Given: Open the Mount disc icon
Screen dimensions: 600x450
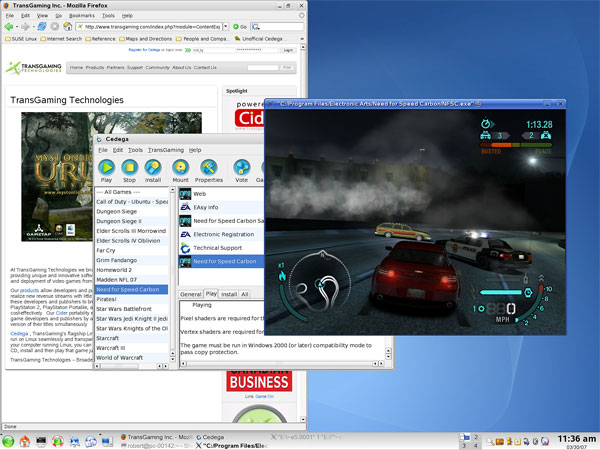Looking at the screenshot, I should (180, 168).
